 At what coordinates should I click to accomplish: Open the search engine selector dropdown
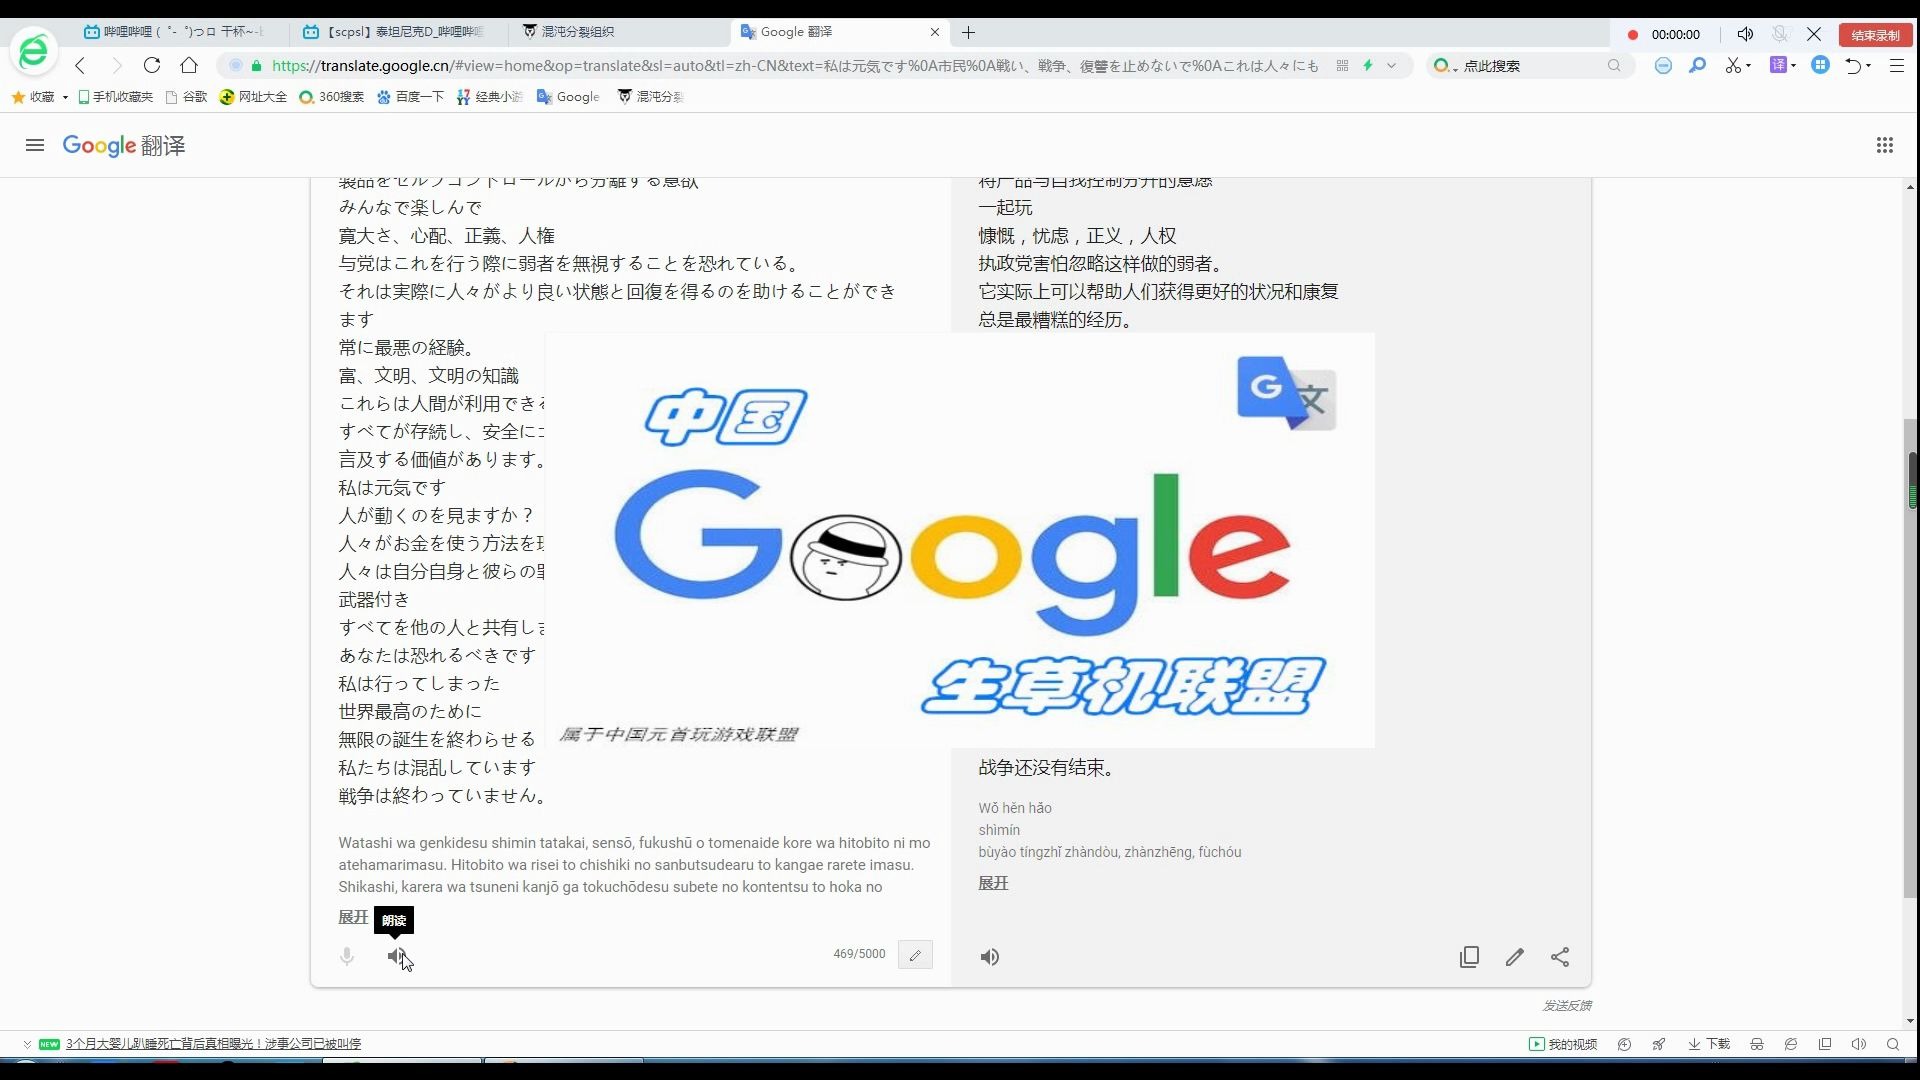(1445, 66)
